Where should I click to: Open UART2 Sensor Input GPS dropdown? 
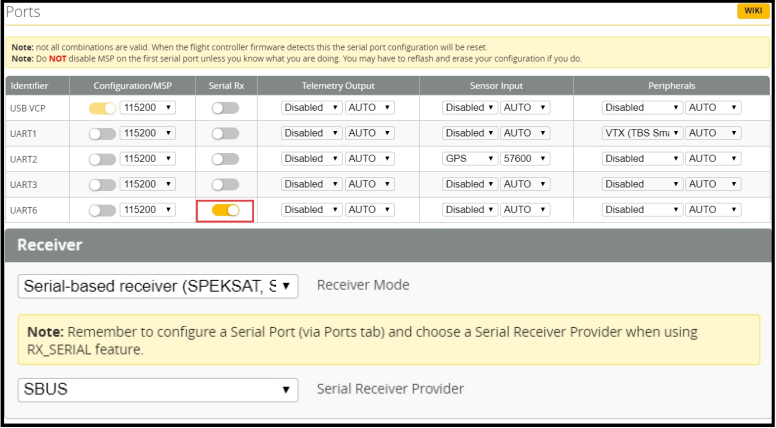(470, 159)
